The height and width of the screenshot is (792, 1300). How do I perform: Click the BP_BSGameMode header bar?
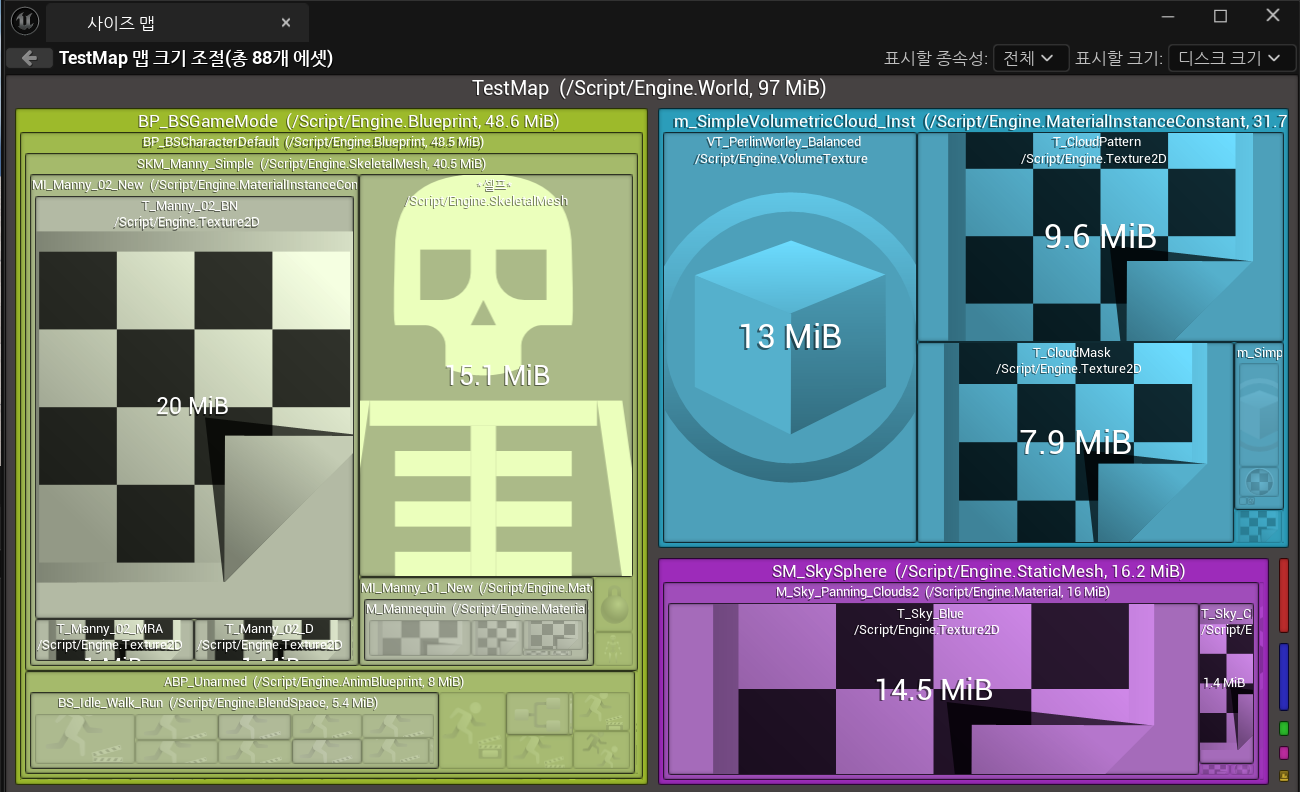348,121
